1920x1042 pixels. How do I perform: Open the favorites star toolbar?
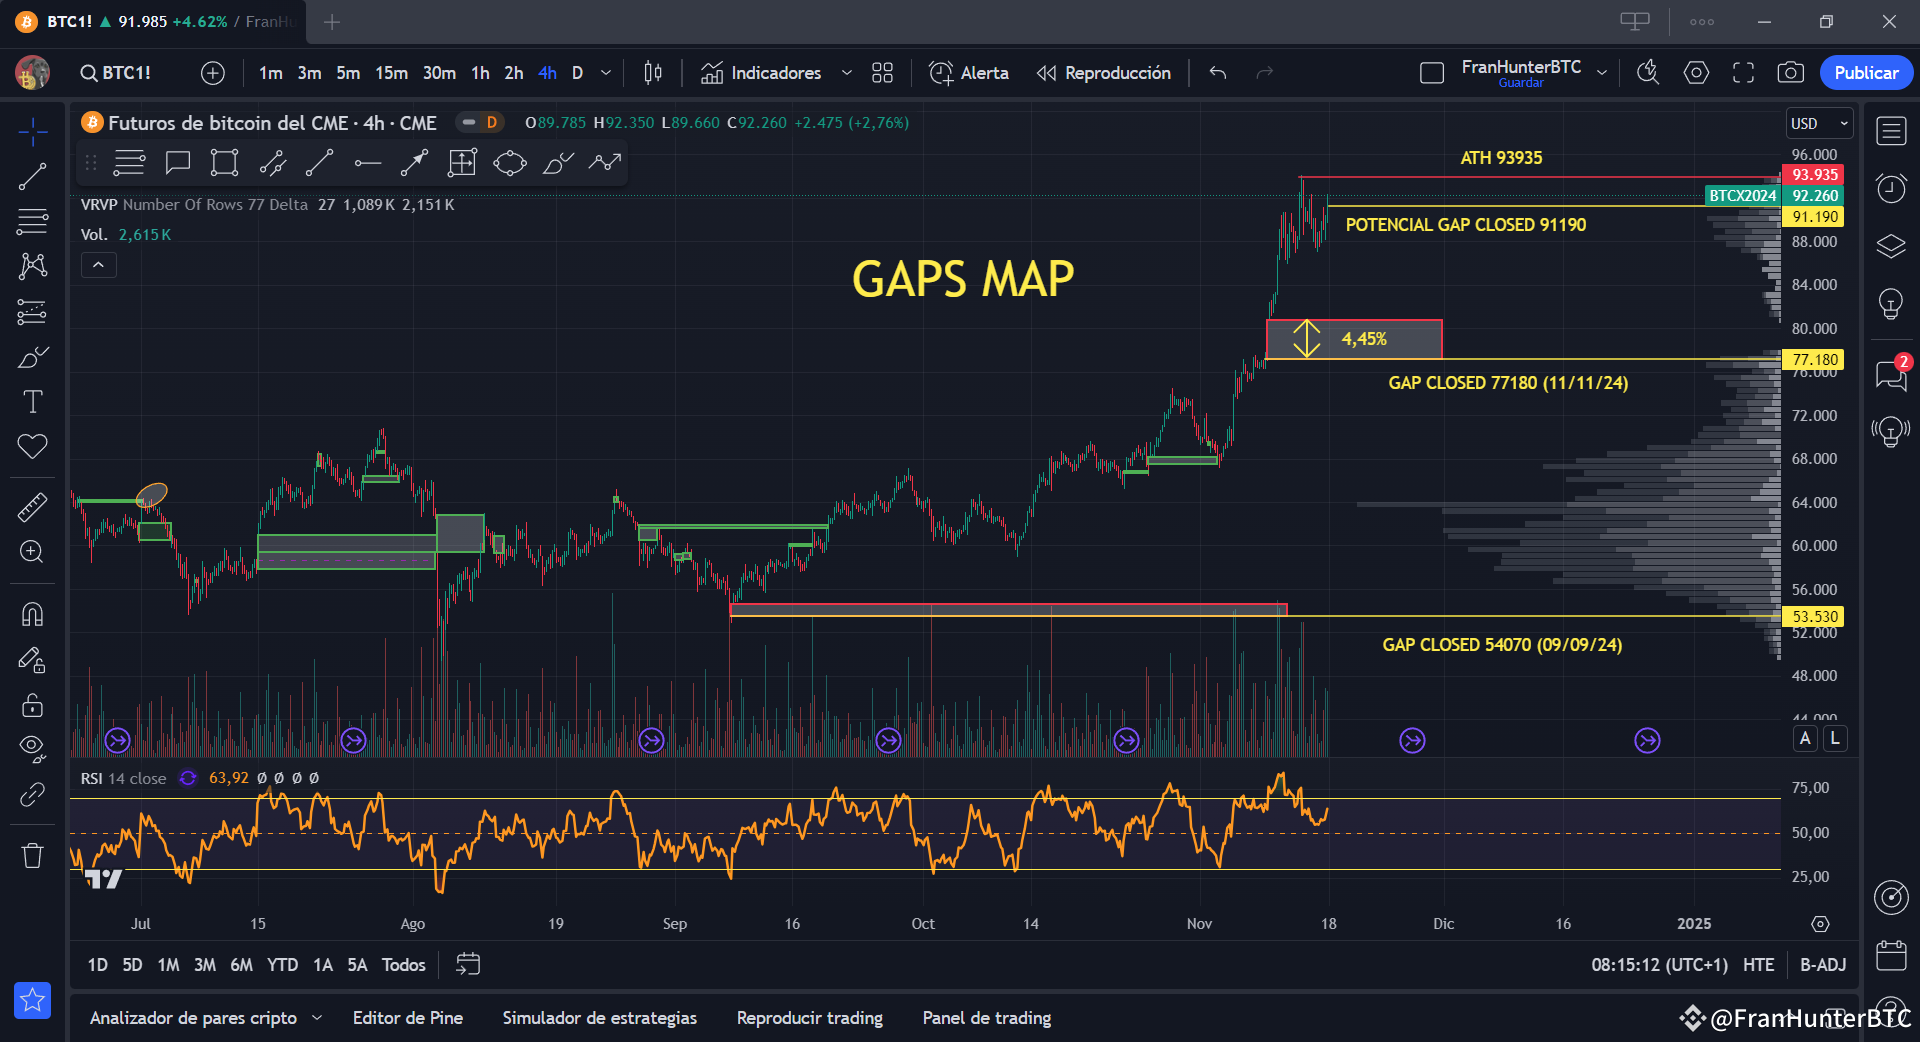(32, 1000)
